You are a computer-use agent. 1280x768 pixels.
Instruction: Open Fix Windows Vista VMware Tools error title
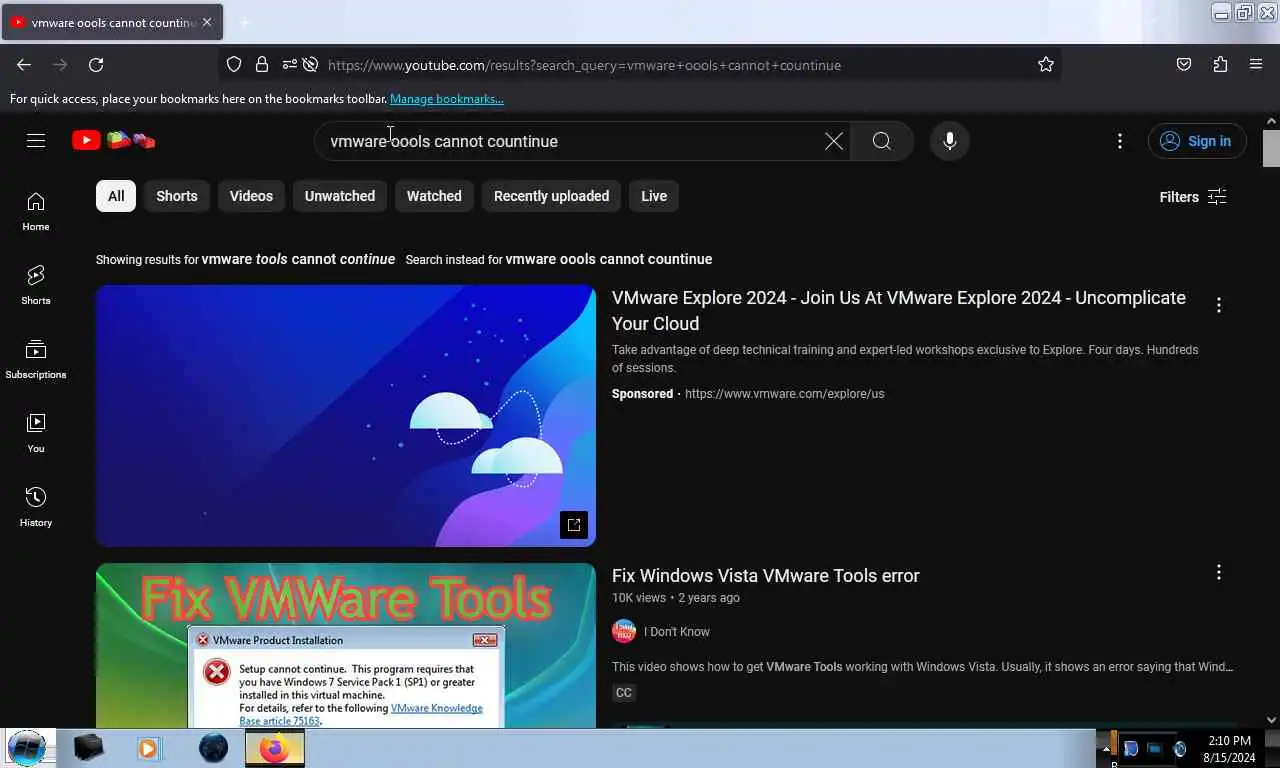[x=766, y=576]
